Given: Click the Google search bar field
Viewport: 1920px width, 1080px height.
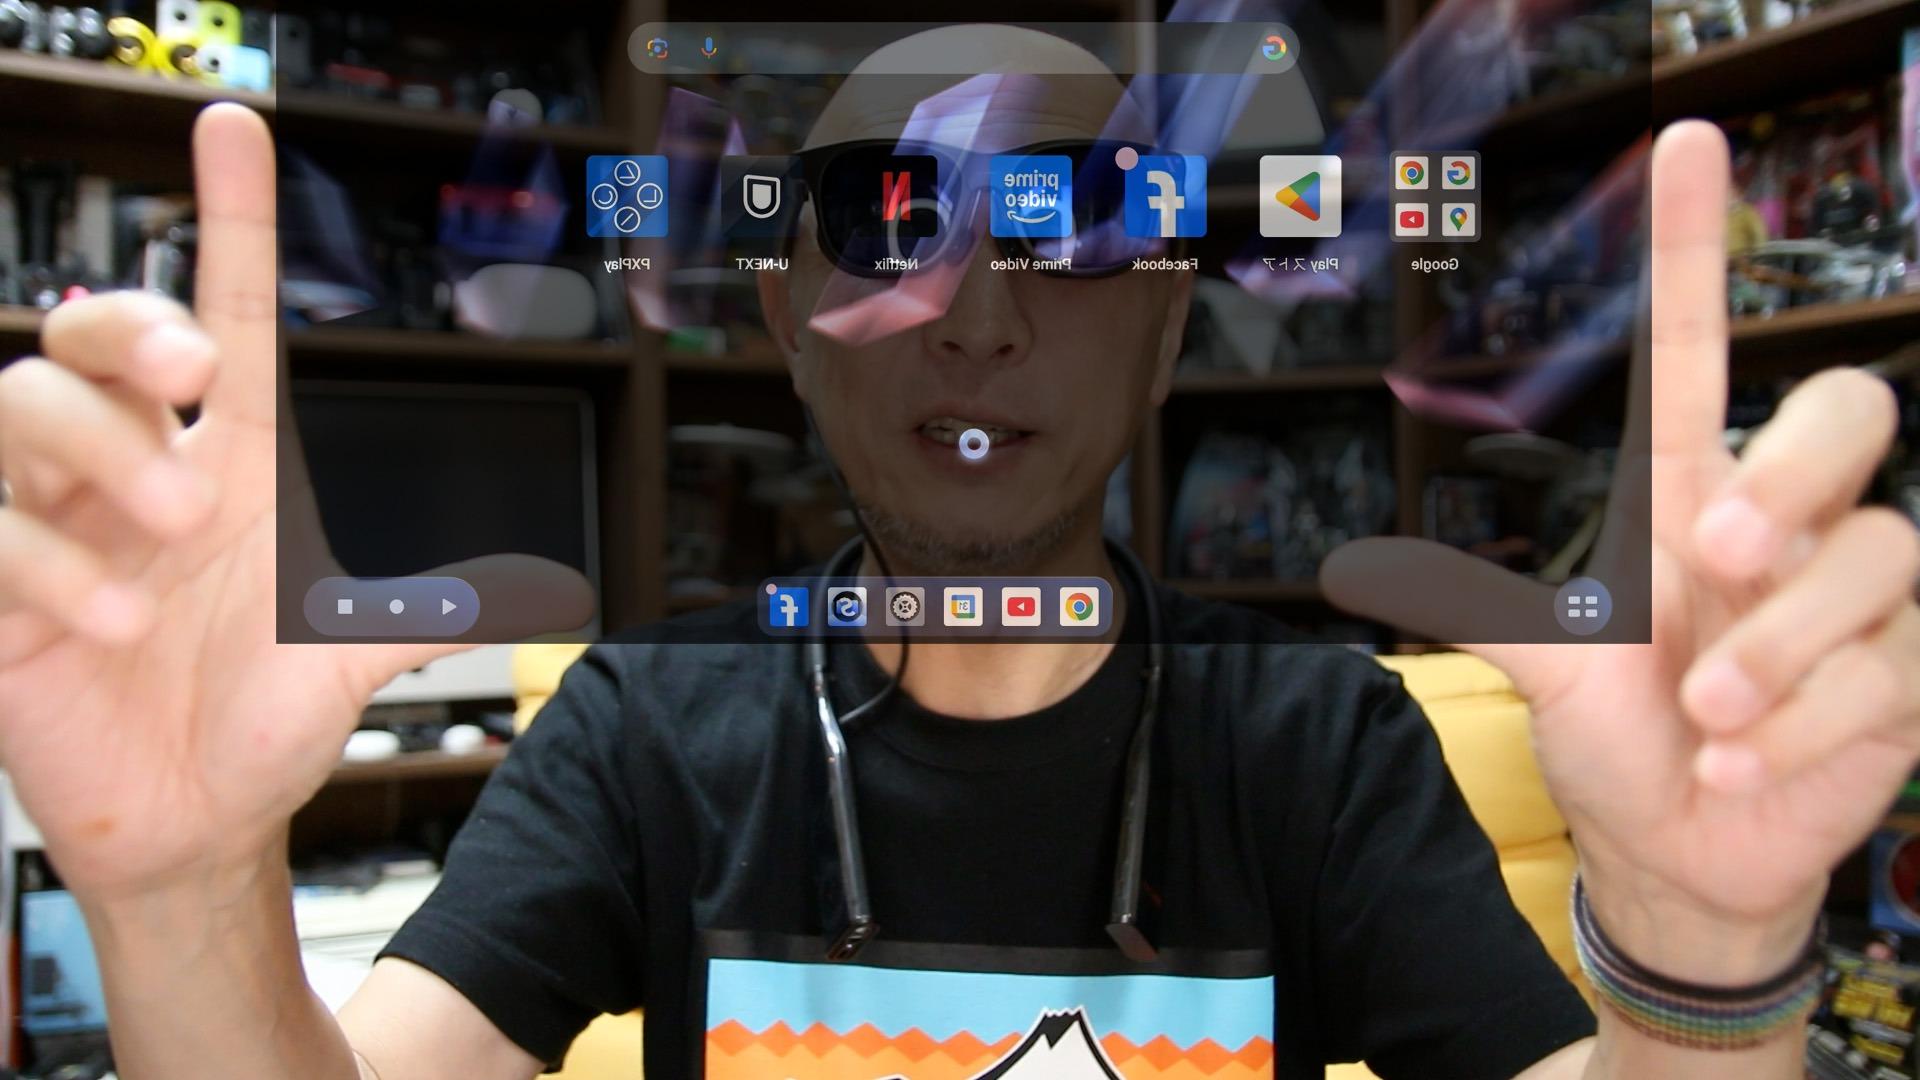Looking at the screenshot, I should pos(980,48).
